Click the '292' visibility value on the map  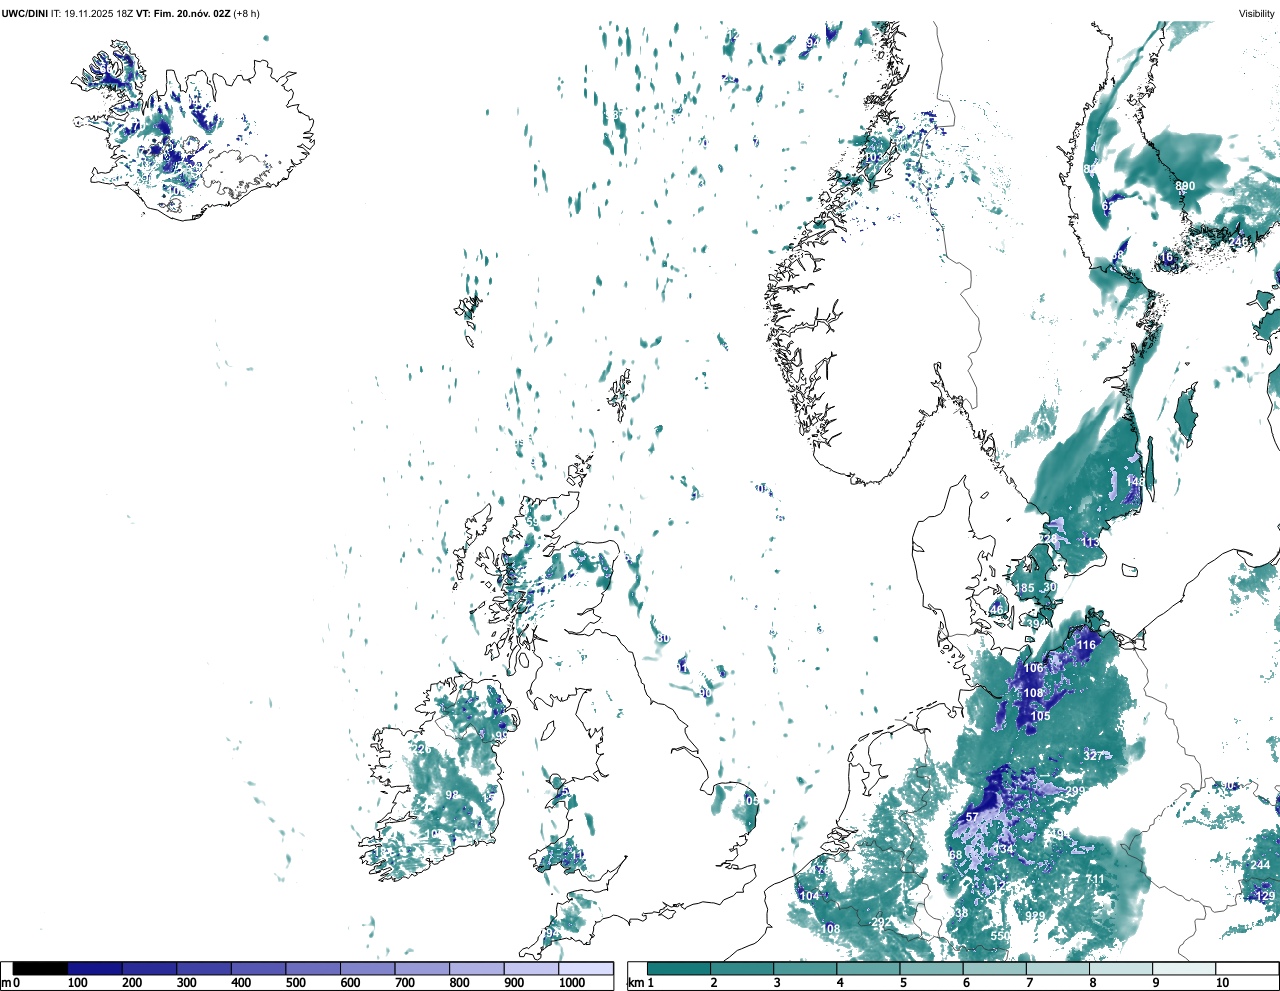click(x=881, y=922)
